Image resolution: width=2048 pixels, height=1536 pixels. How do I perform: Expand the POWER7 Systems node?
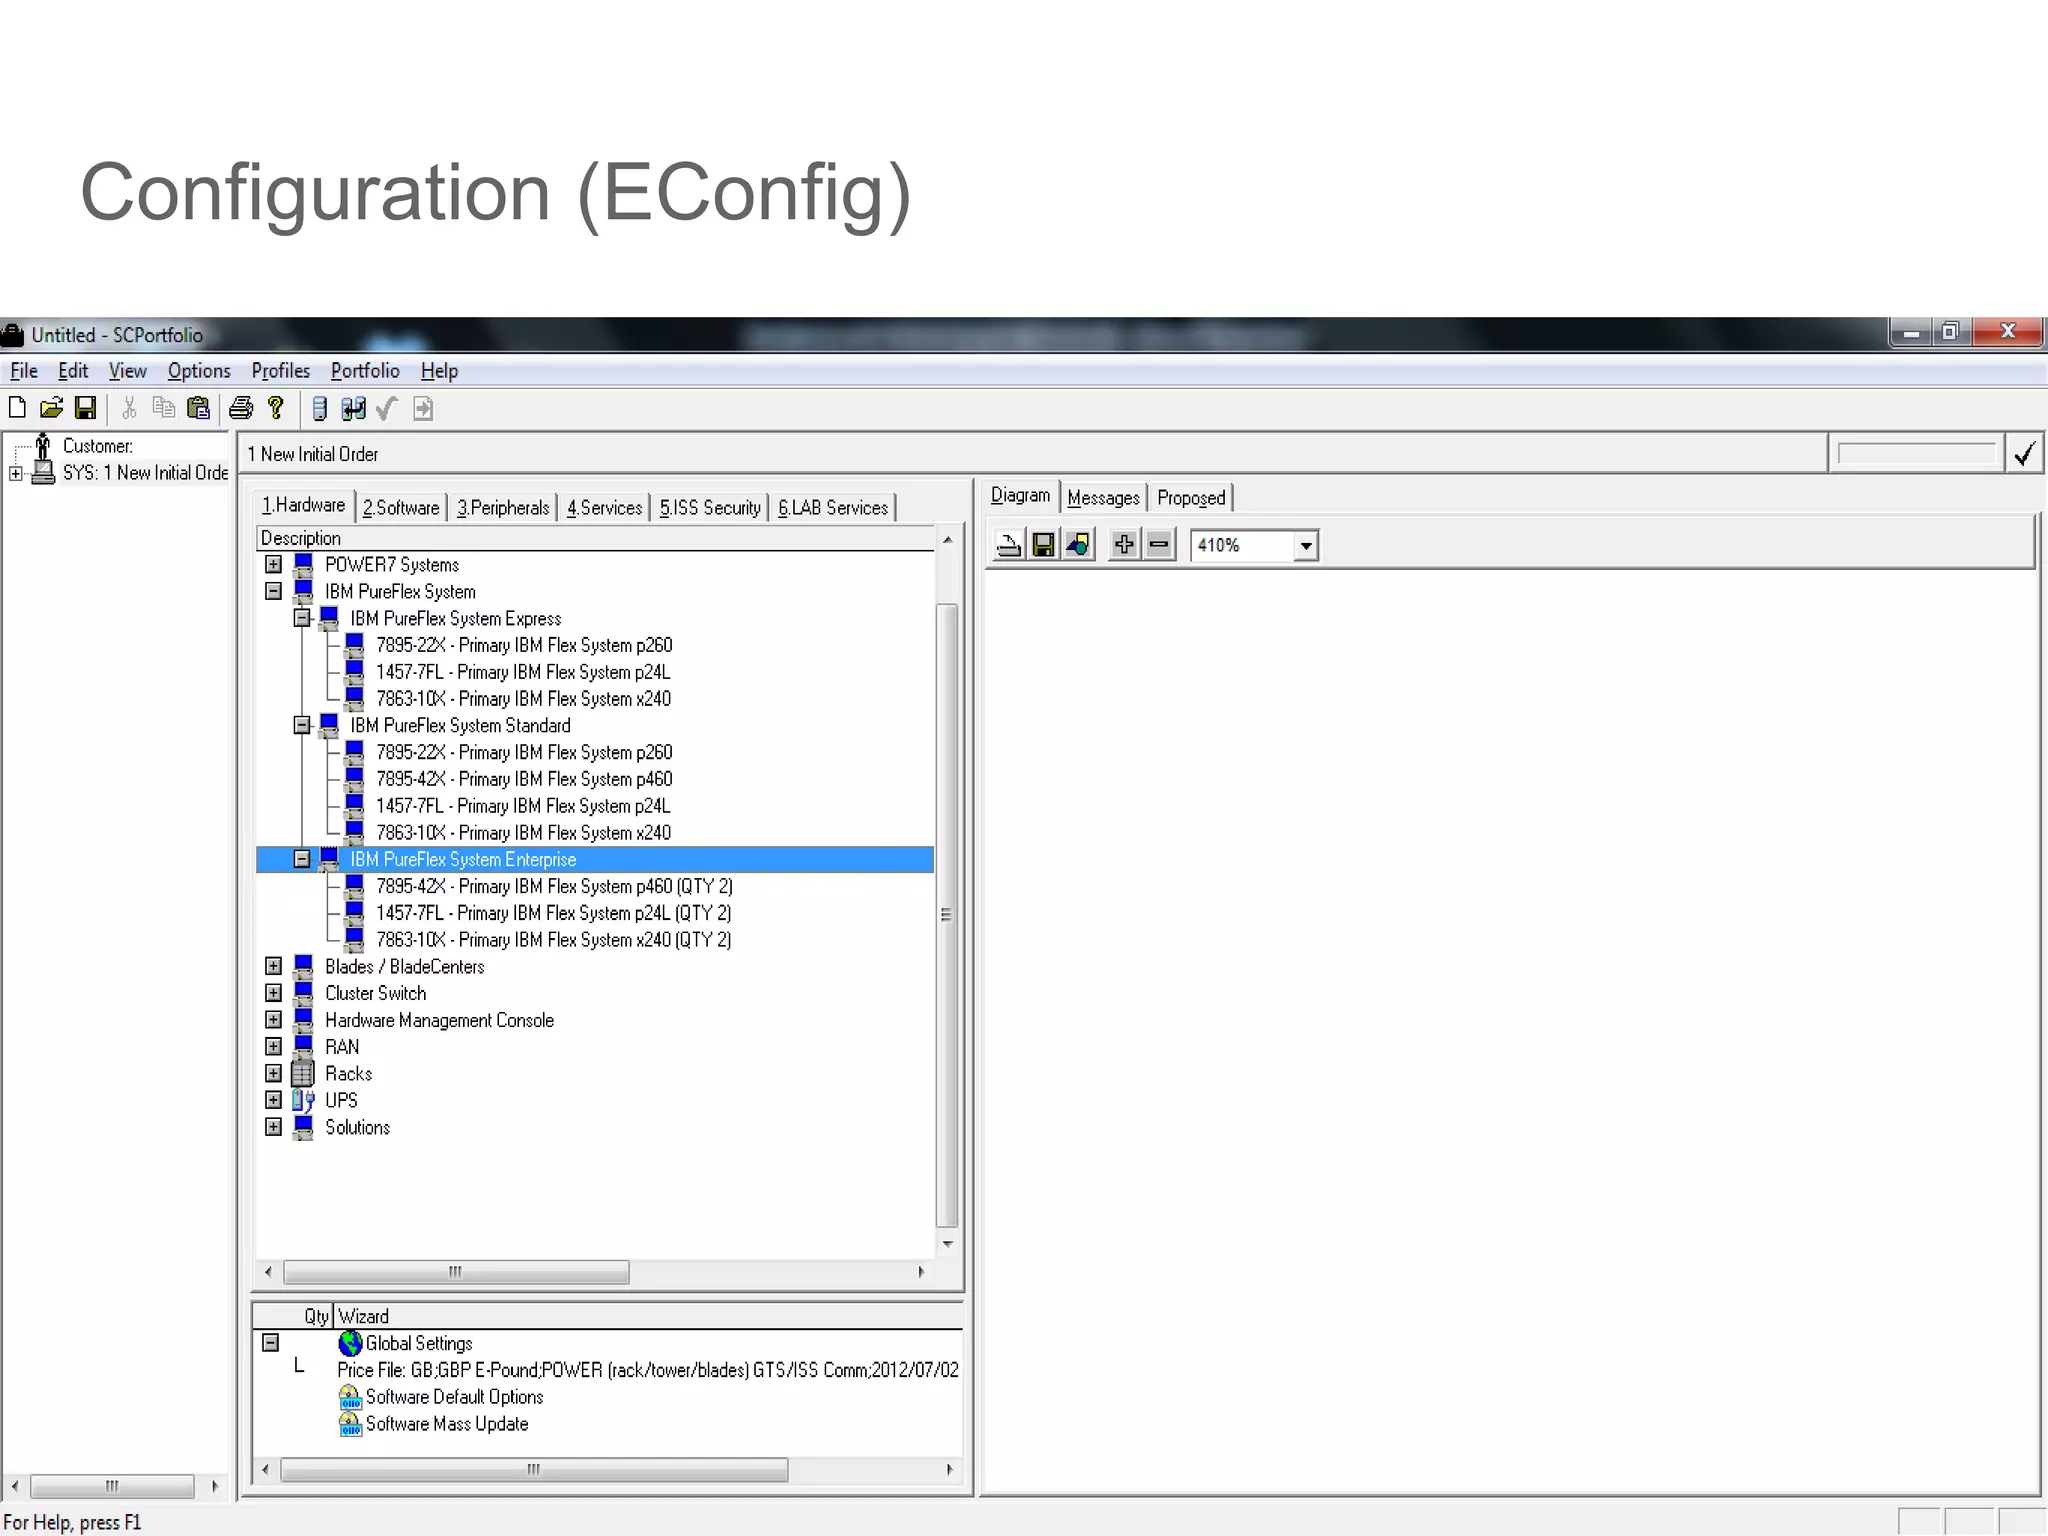pyautogui.click(x=273, y=565)
